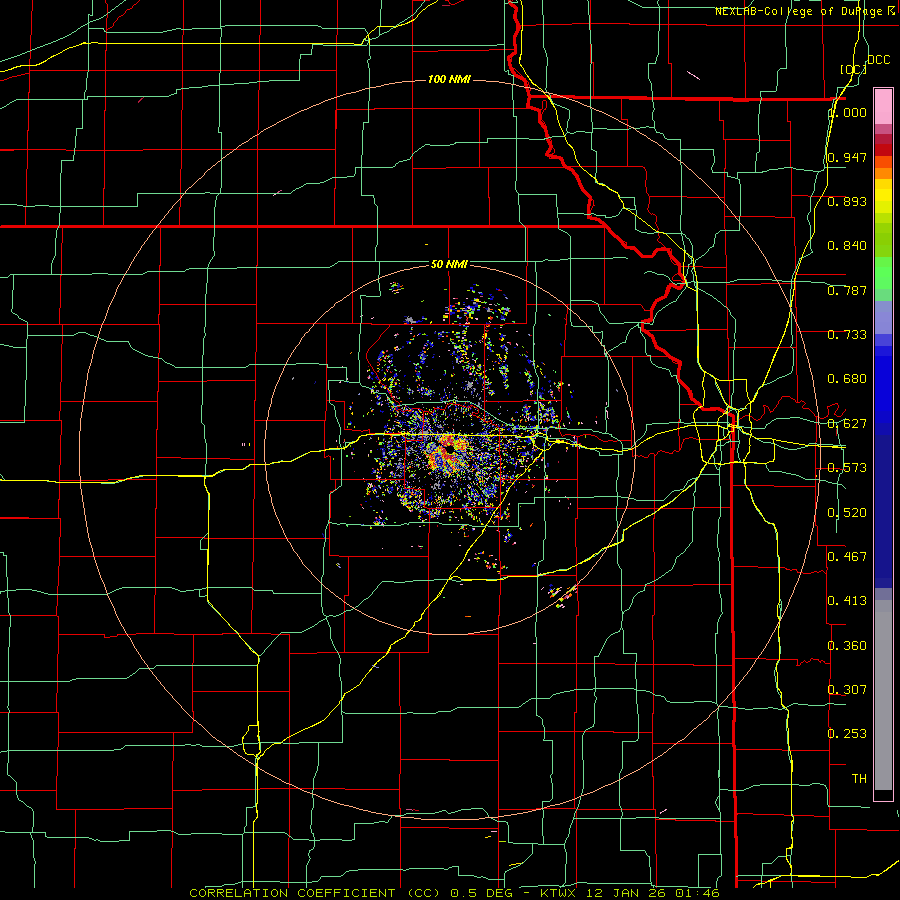Click the 0.680 value on the scale

(847, 379)
